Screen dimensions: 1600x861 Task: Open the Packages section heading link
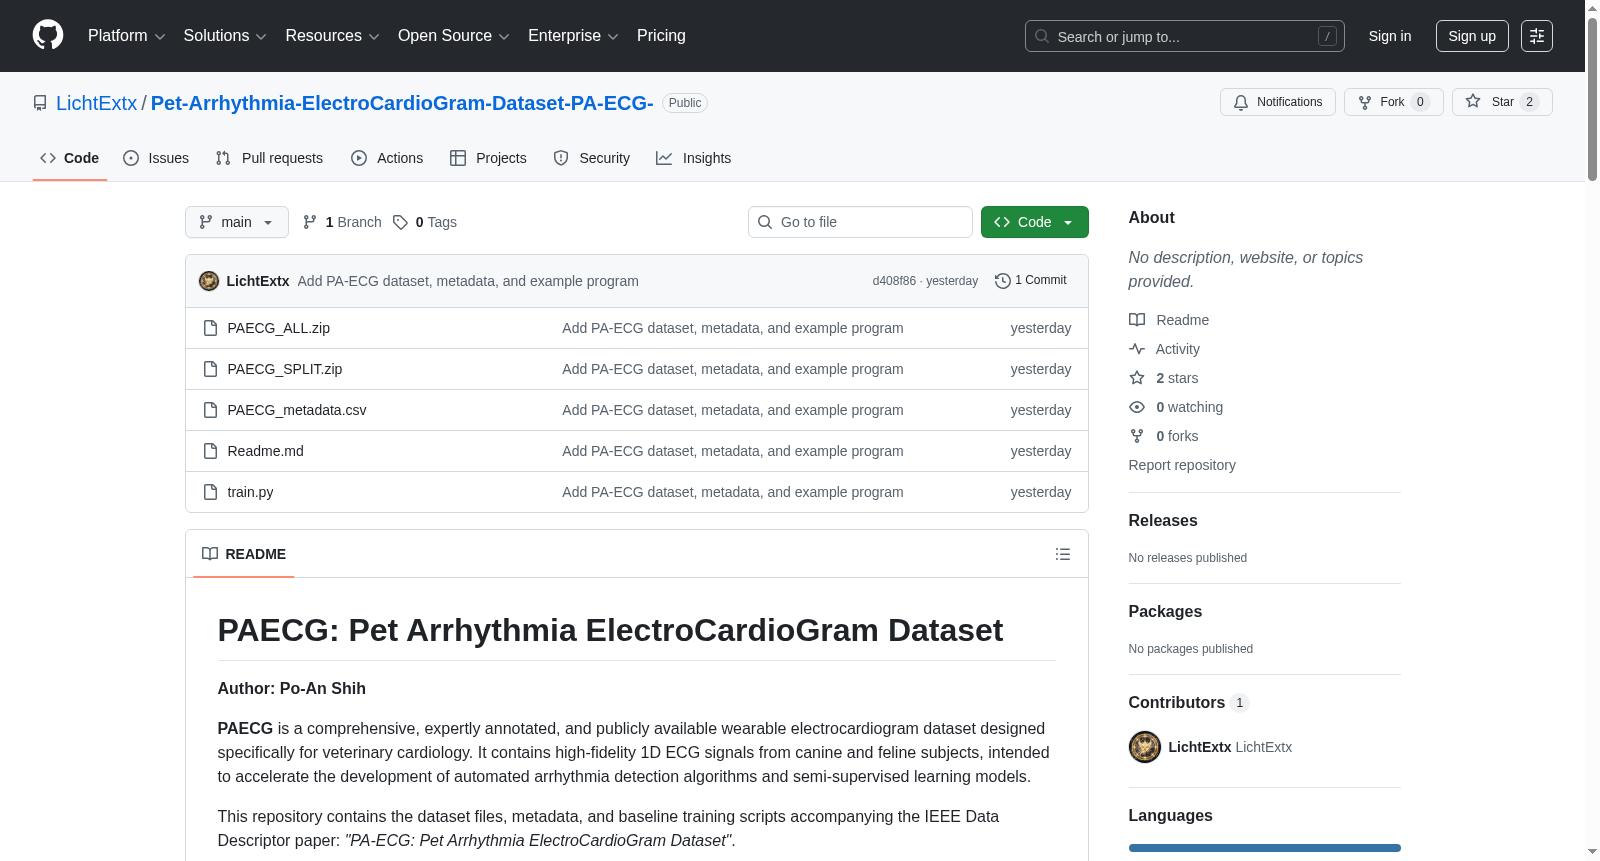click(x=1165, y=612)
